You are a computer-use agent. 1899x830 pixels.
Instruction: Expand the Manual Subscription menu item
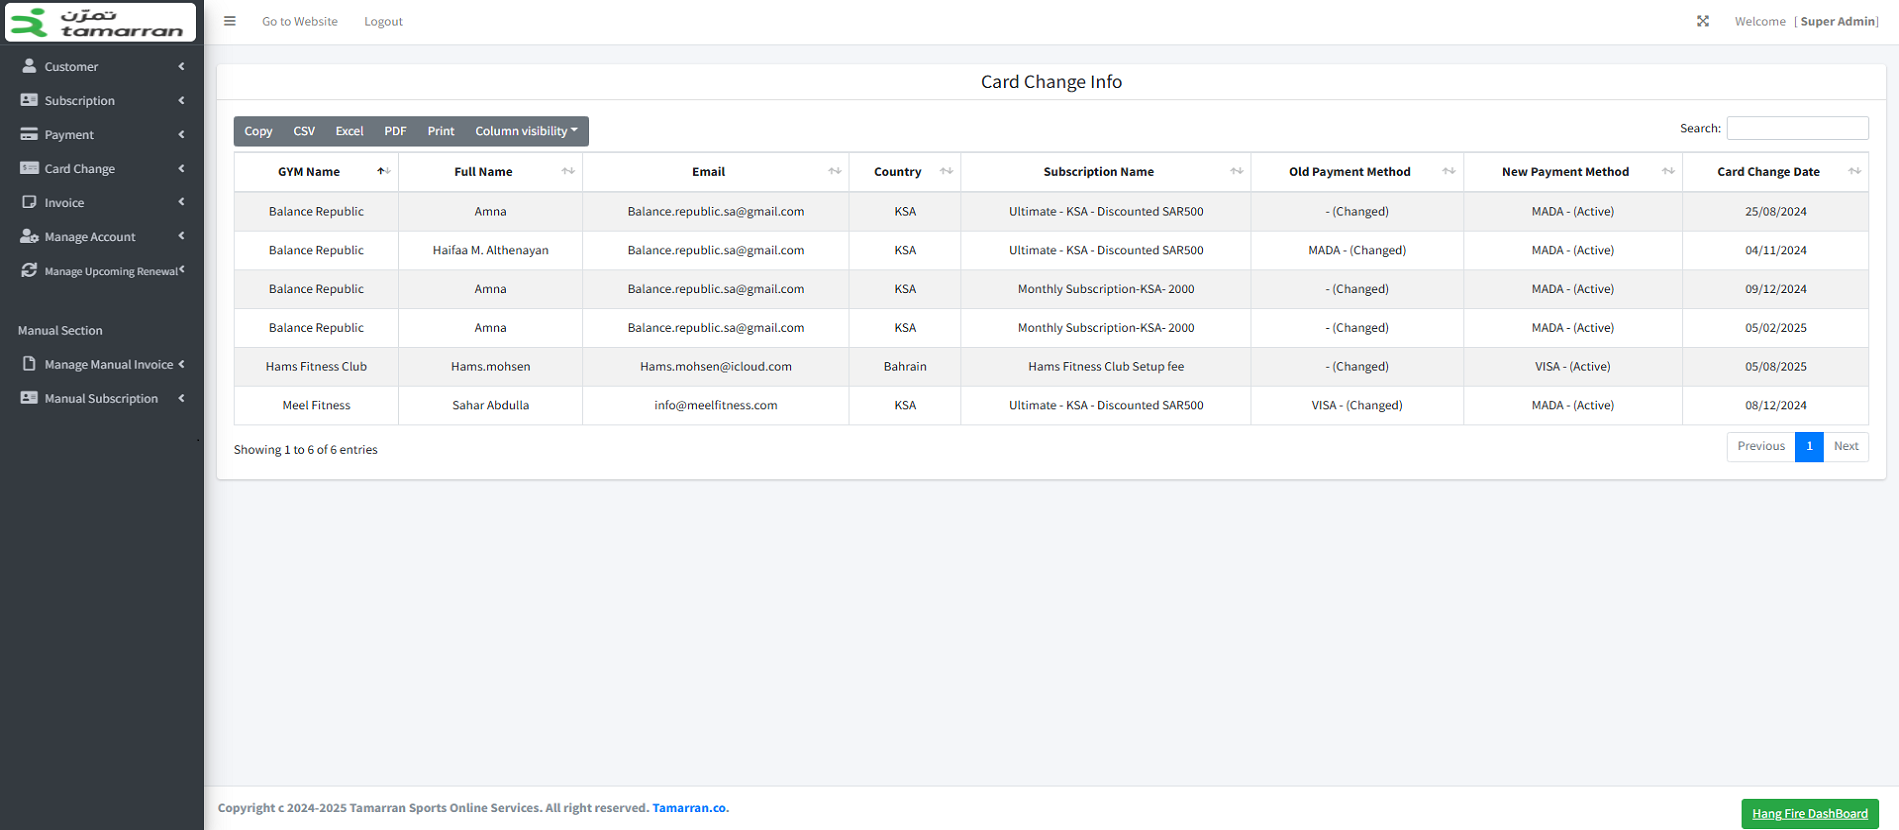[x=100, y=398]
